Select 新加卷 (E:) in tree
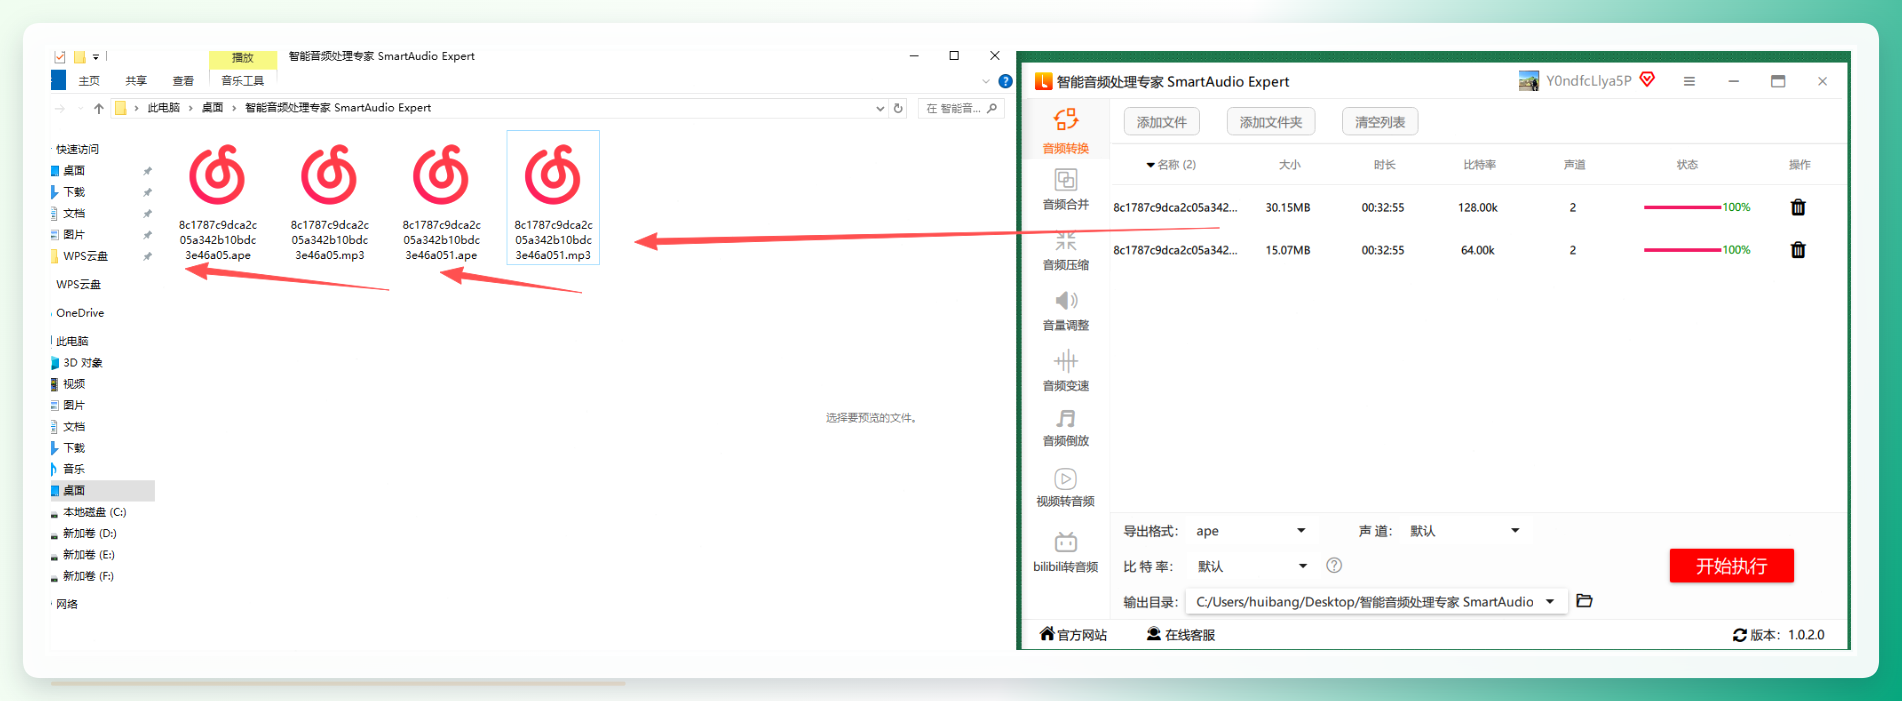Image resolution: width=1902 pixels, height=701 pixels. pyautogui.click(x=89, y=555)
